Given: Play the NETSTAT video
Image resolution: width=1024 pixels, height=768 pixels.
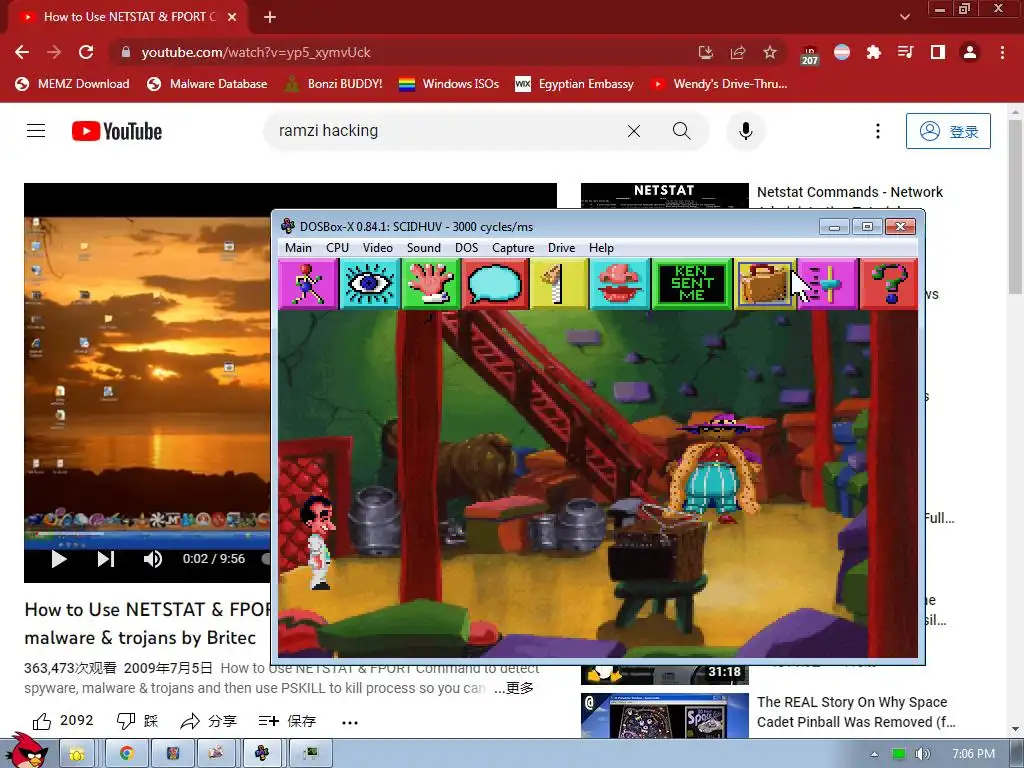Looking at the screenshot, I should coord(59,559).
